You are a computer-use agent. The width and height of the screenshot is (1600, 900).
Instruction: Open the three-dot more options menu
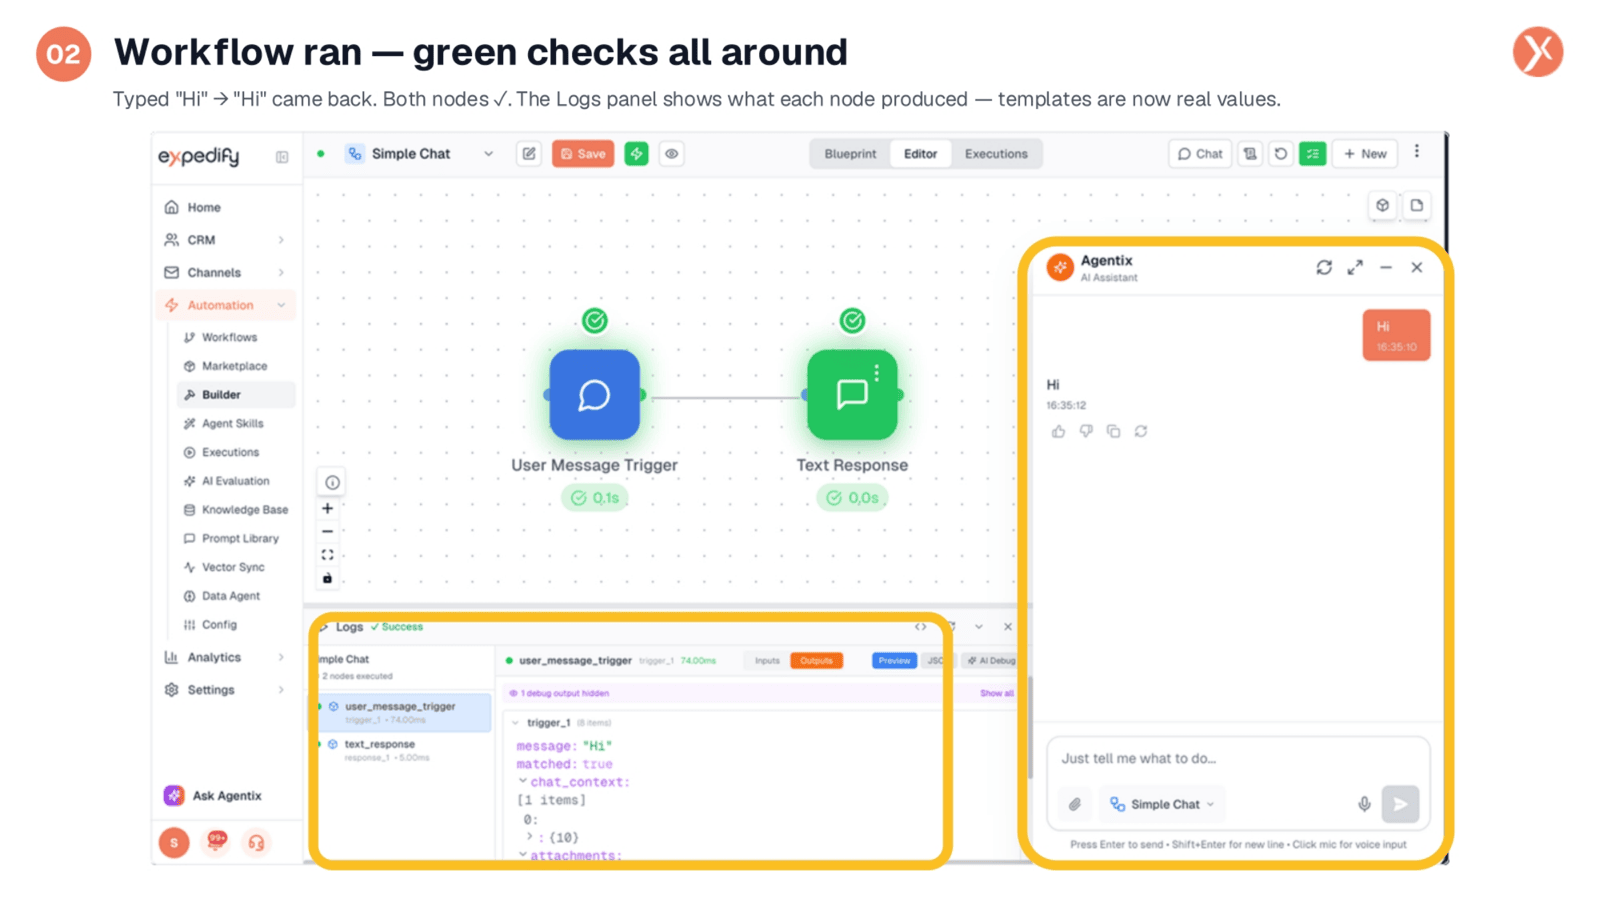tap(1416, 152)
